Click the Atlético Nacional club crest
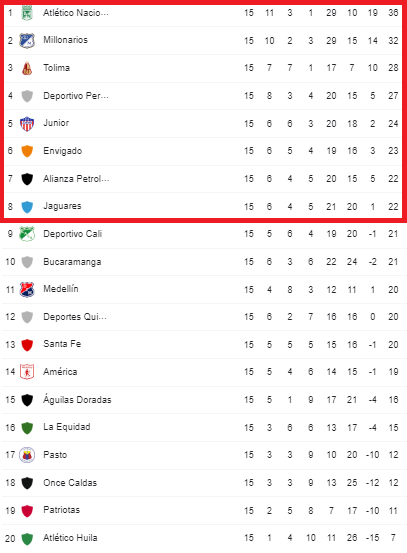Image resolution: width=407 pixels, height=553 pixels. (27, 13)
